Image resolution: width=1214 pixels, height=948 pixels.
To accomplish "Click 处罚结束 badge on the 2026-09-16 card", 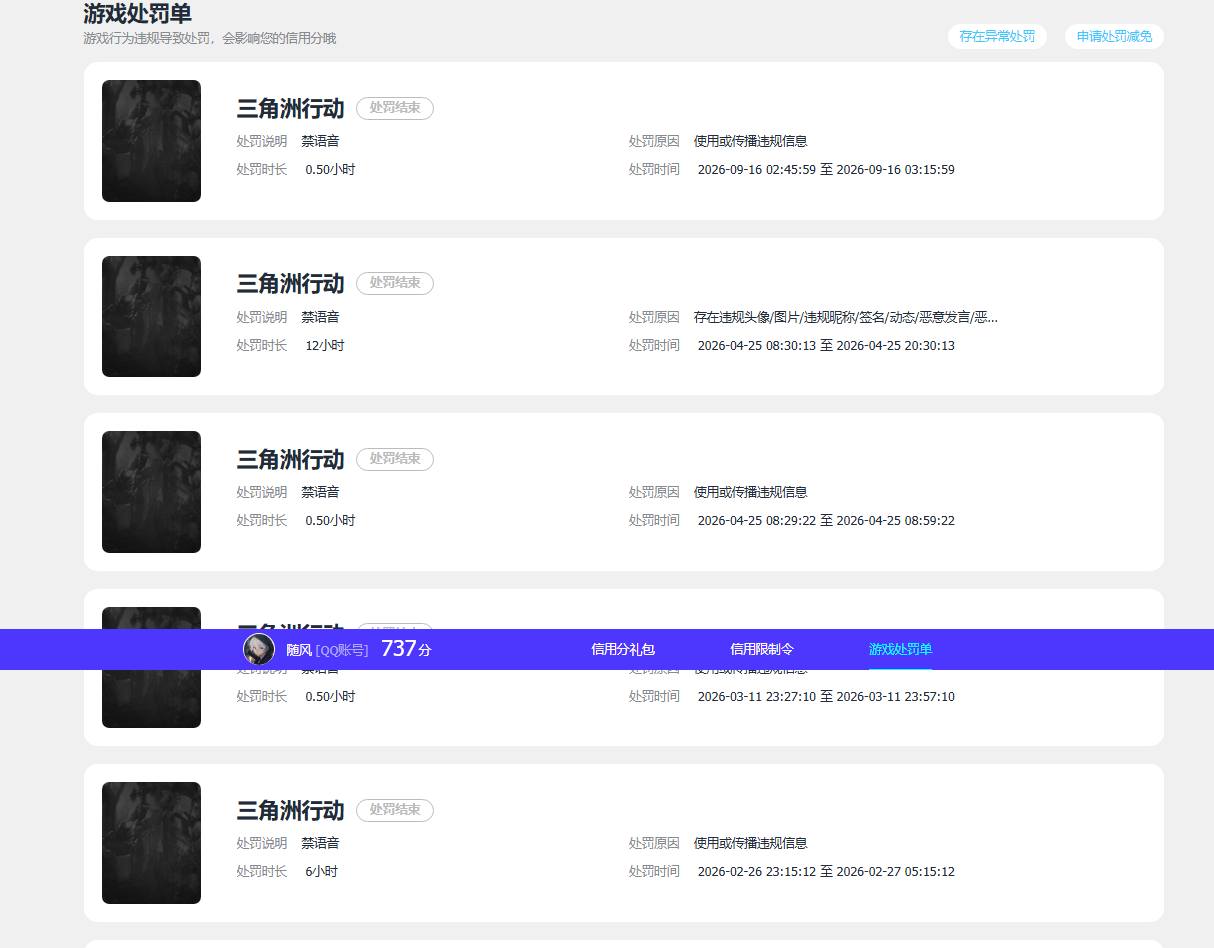I will pos(395,108).
